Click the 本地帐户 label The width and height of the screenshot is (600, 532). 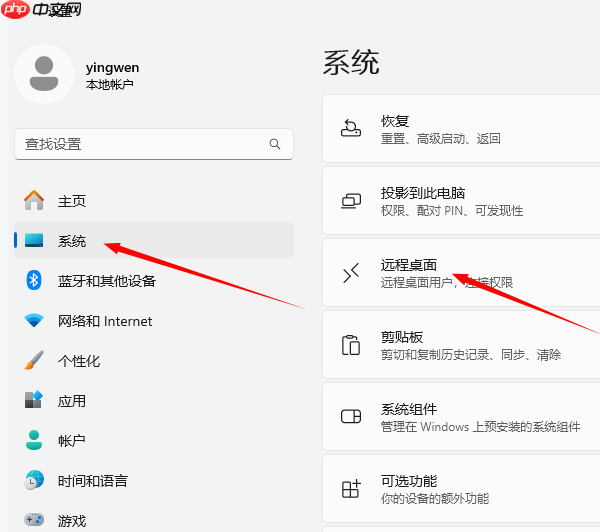109,85
